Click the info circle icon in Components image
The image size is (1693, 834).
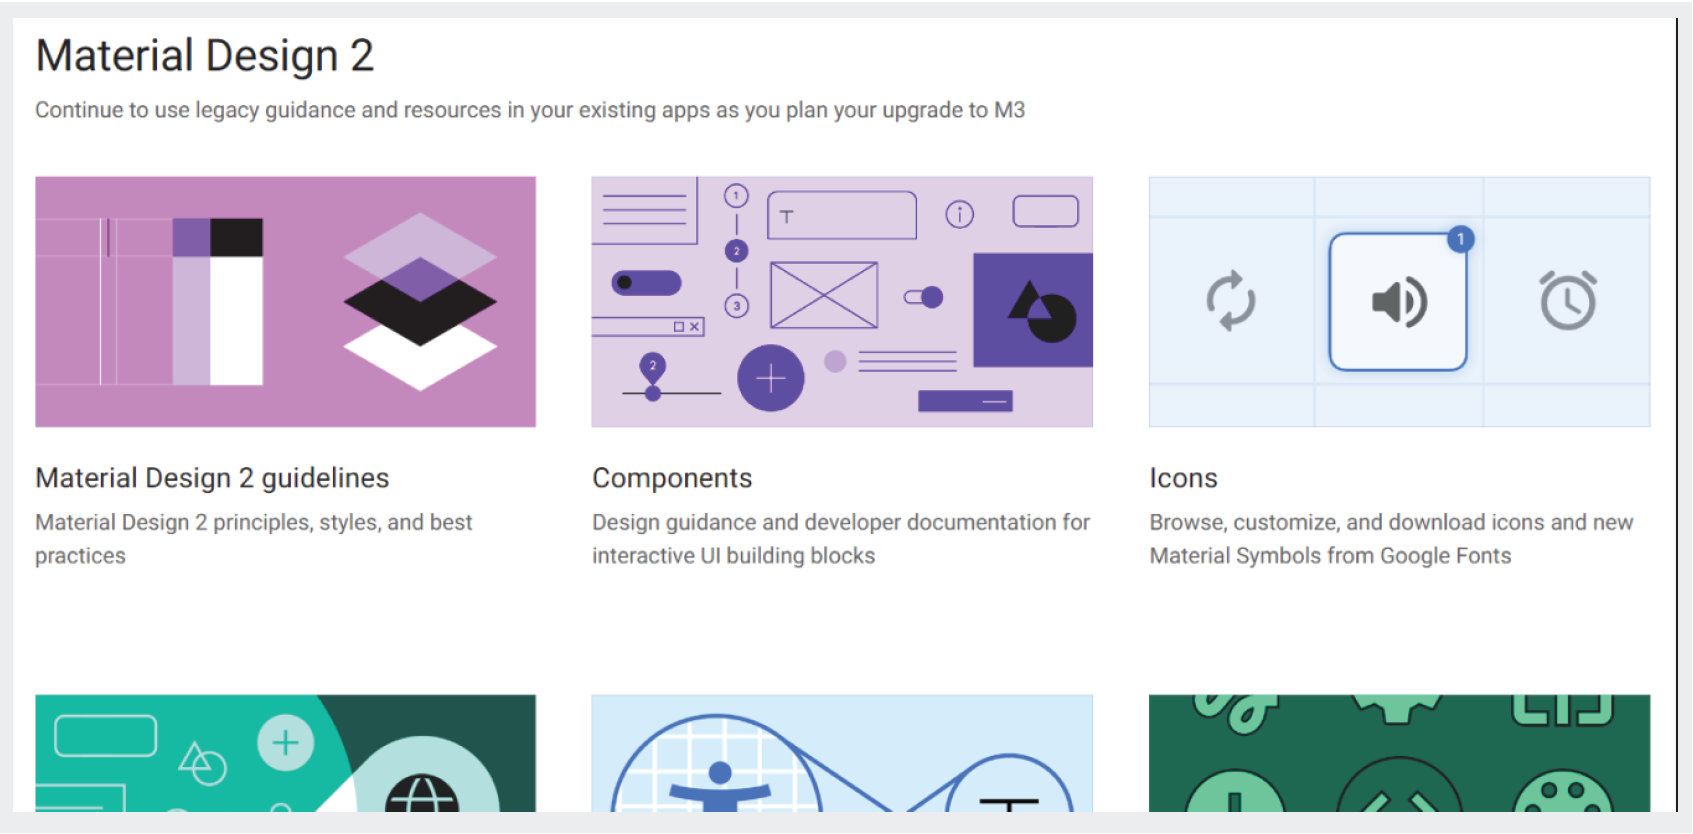coord(959,214)
